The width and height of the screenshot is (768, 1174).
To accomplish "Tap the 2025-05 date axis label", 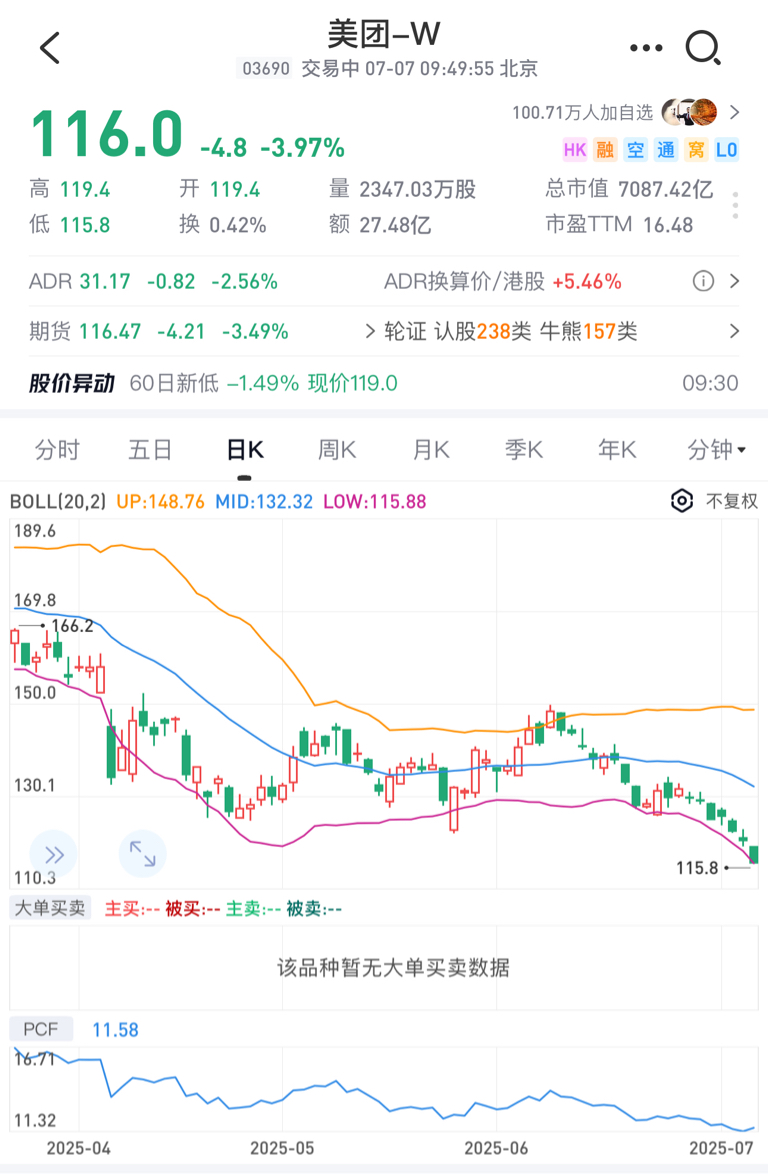I will pos(282,1148).
